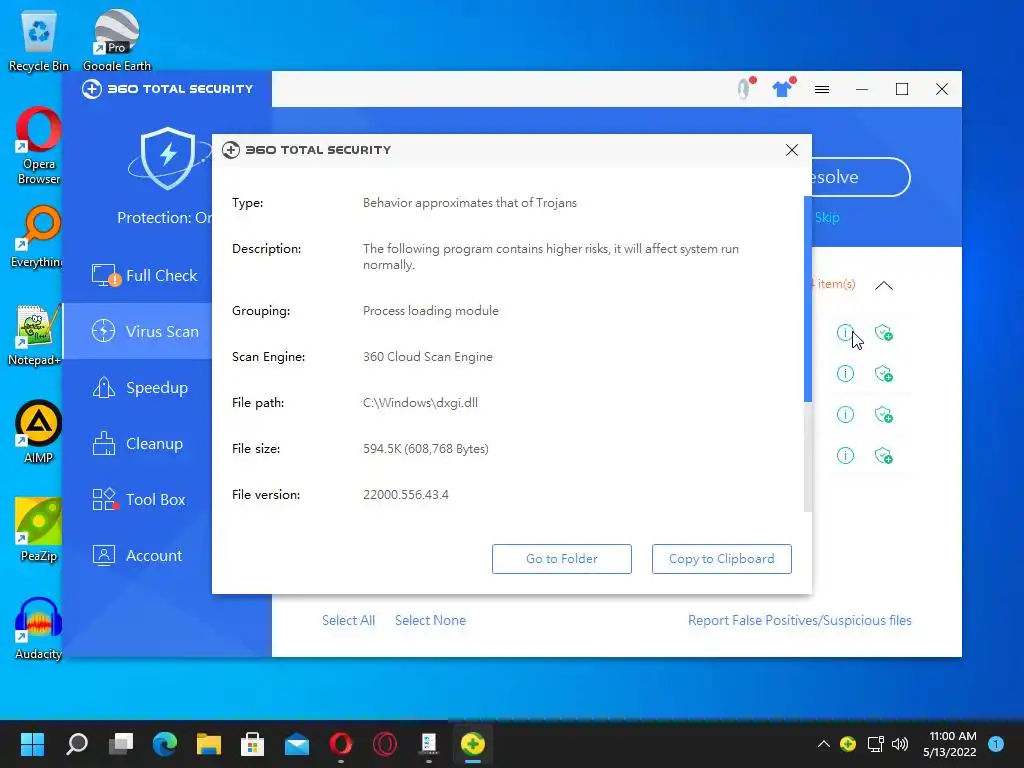This screenshot has width=1024, height=768.
Task: Click the details dialog scrollbar thumb
Action: point(808,299)
